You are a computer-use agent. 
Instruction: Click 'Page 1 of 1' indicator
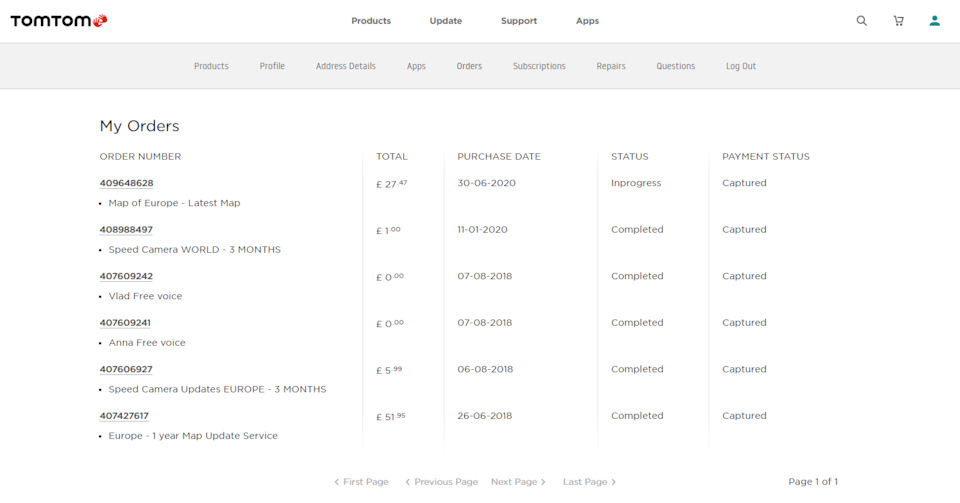(813, 482)
